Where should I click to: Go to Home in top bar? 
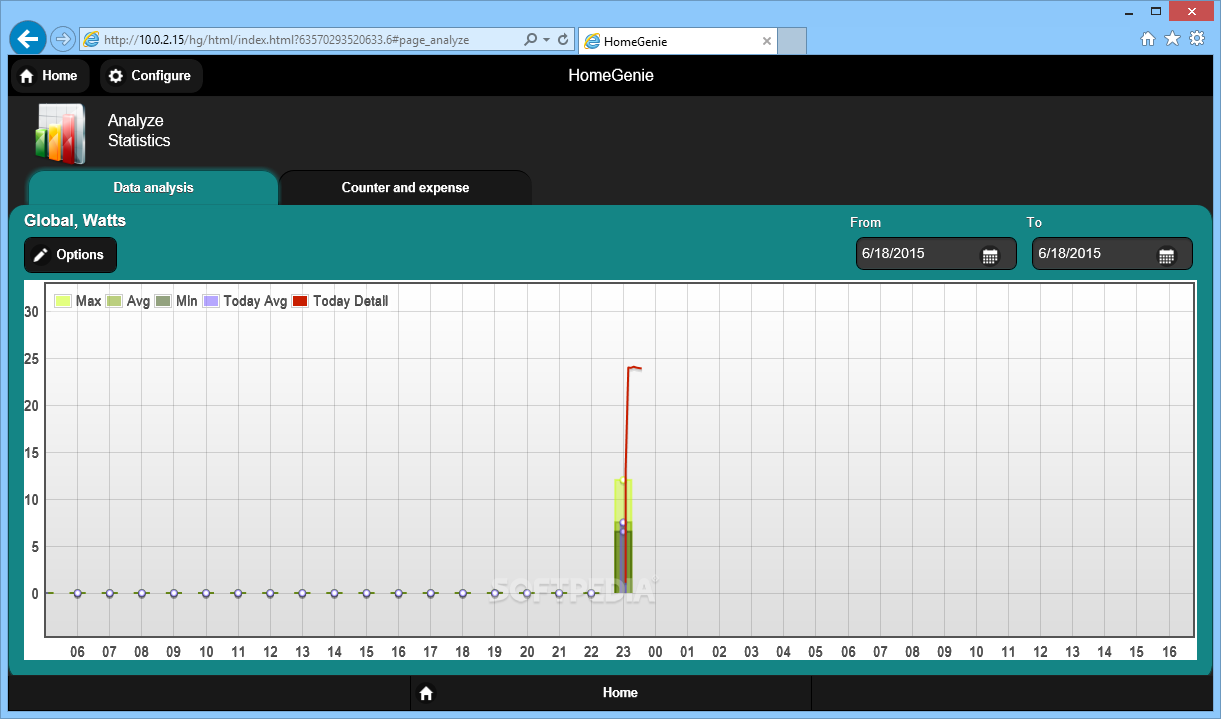pos(49,76)
